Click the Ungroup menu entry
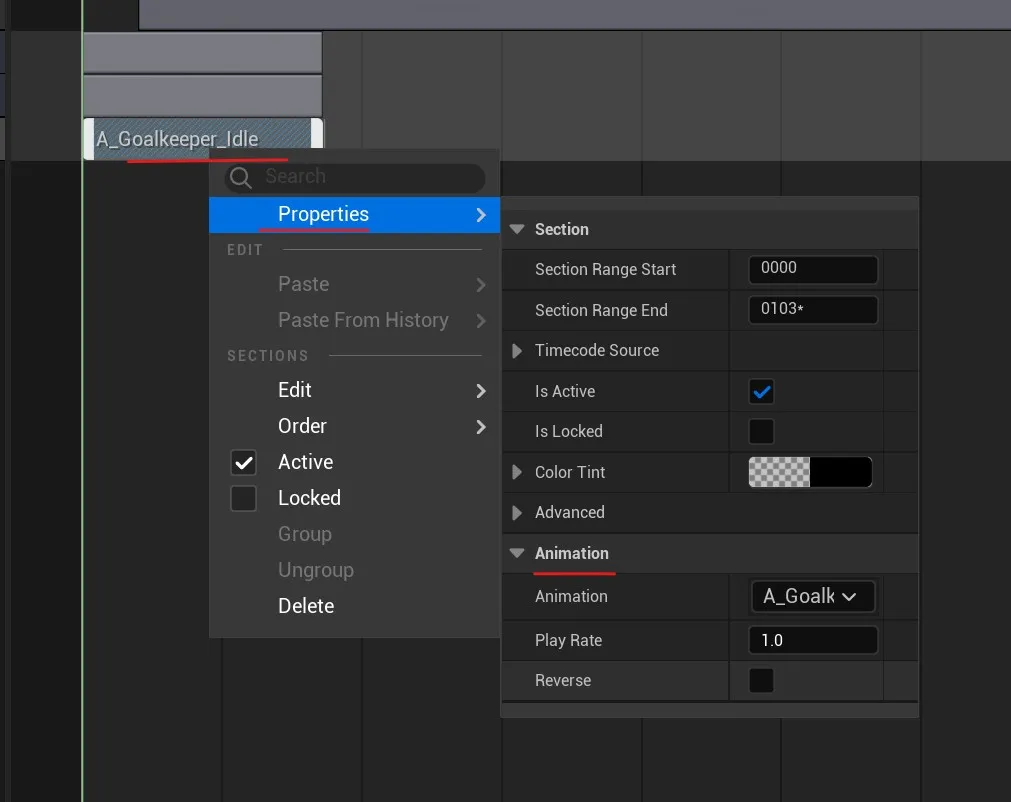The image size is (1011, 802). [x=316, y=570]
